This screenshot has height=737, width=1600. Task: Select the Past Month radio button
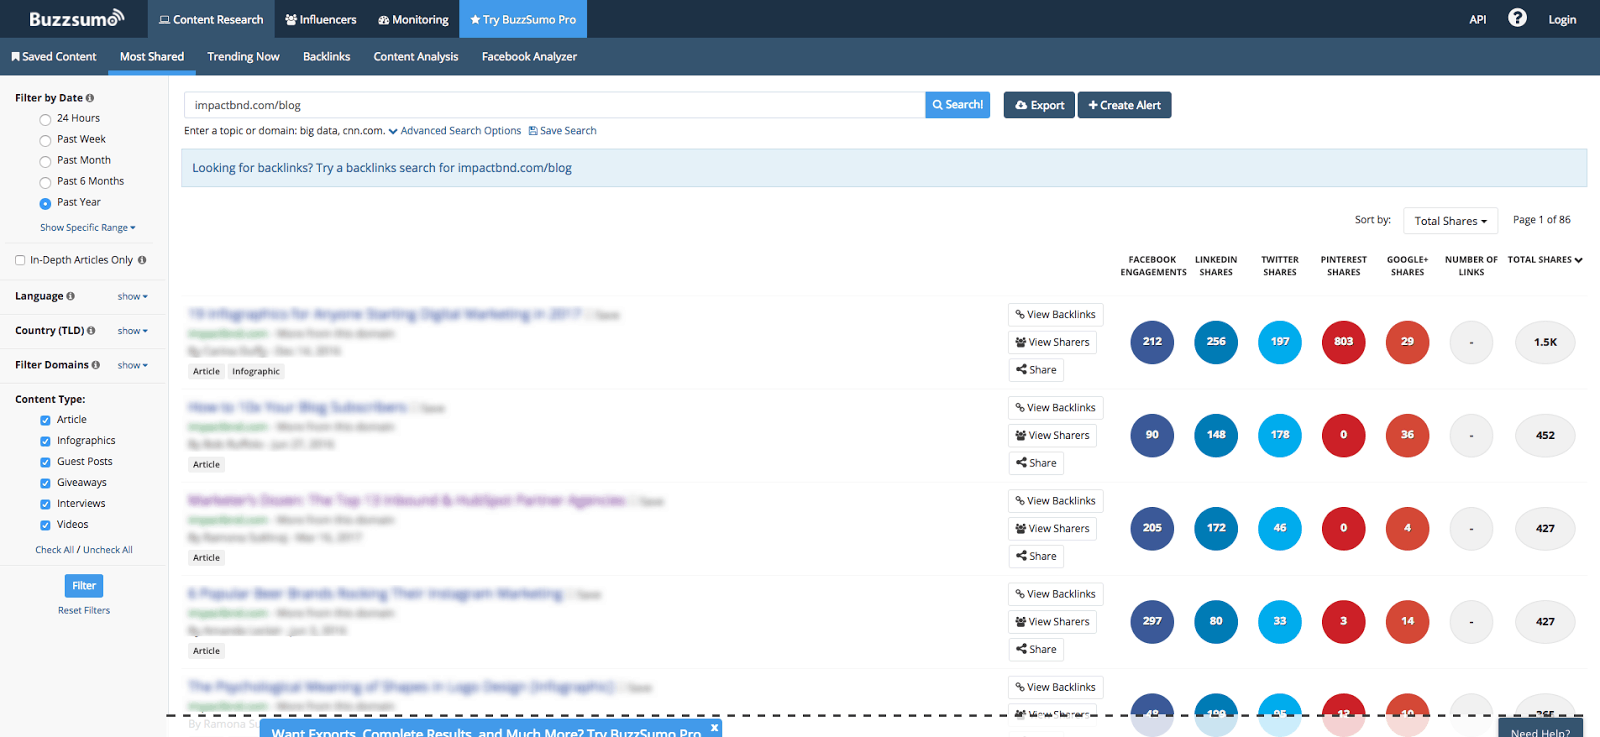point(45,161)
